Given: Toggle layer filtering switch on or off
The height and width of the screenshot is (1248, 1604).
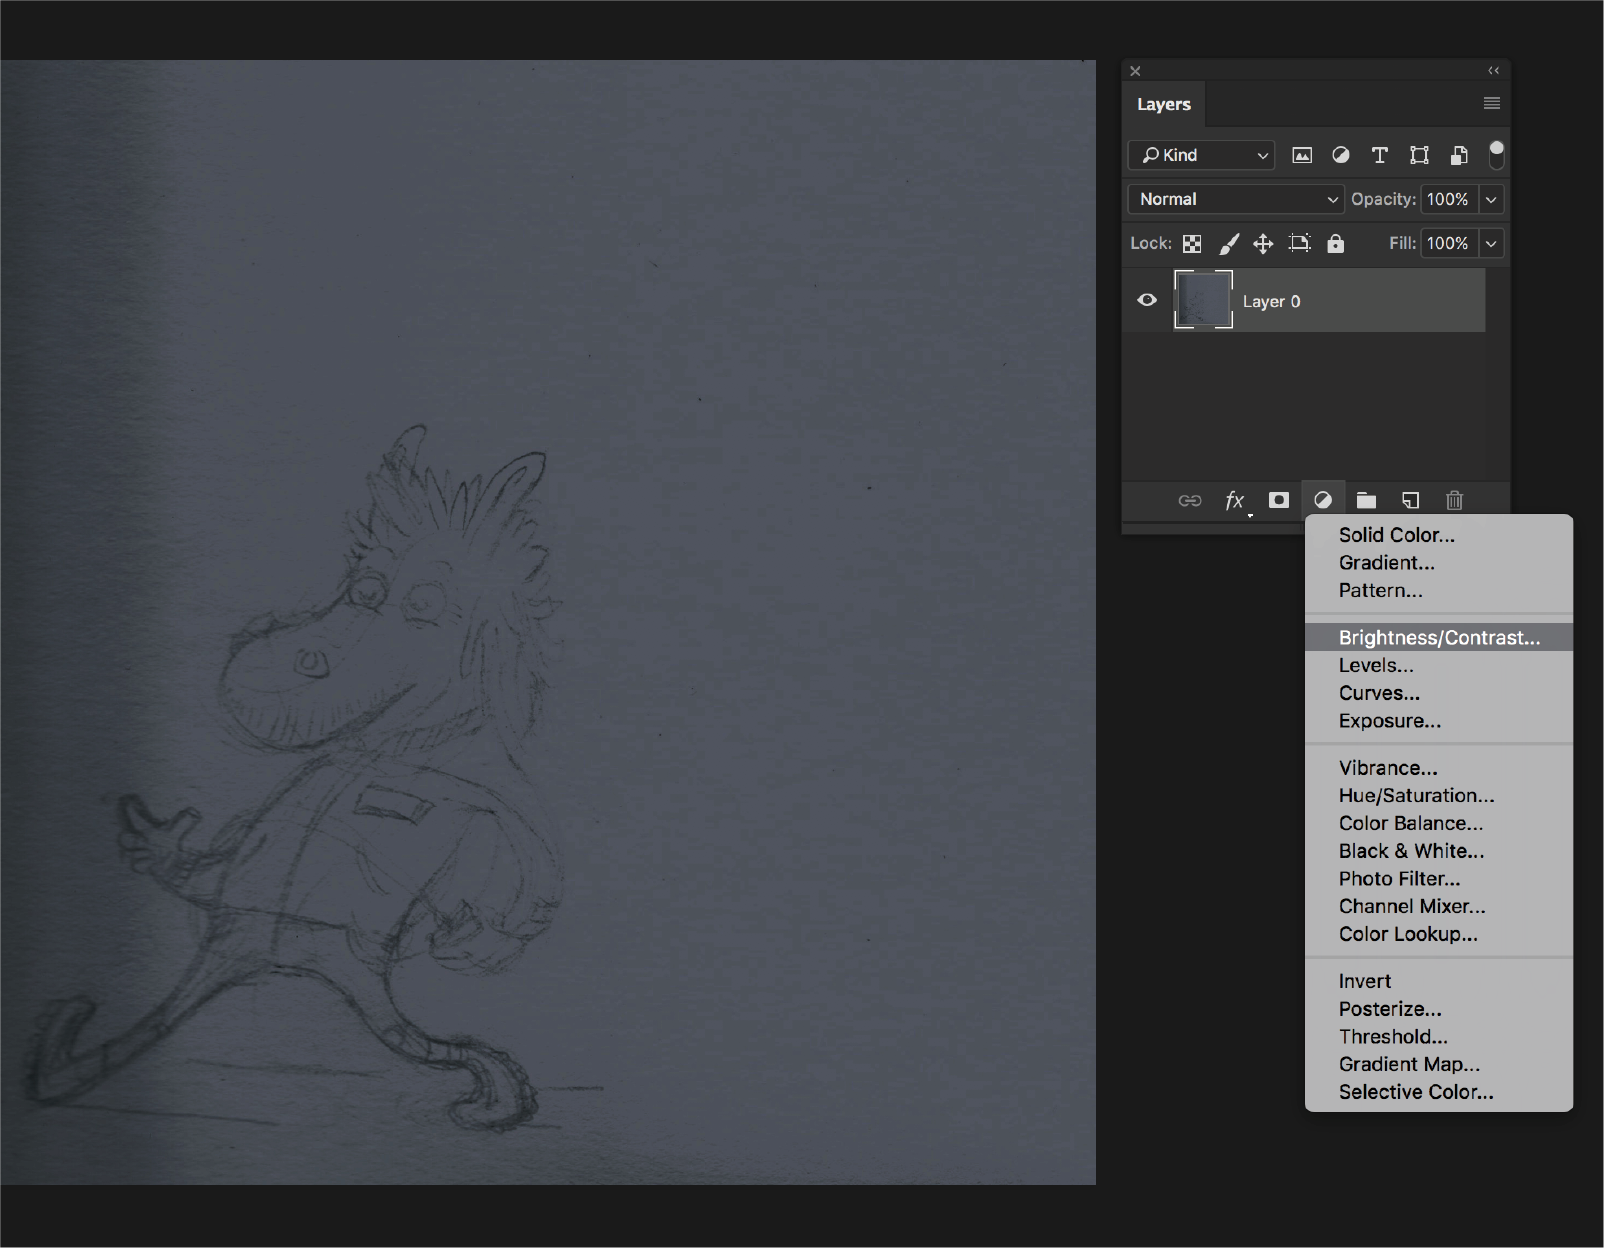Looking at the screenshot, I should [x=1496, y=154].
